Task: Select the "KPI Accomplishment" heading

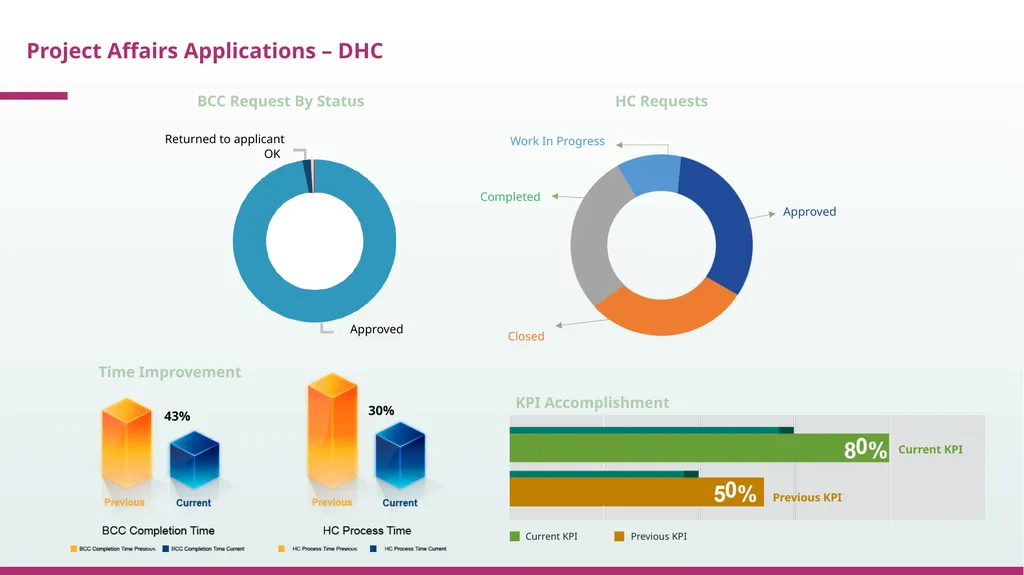Action: pos(592,402)
